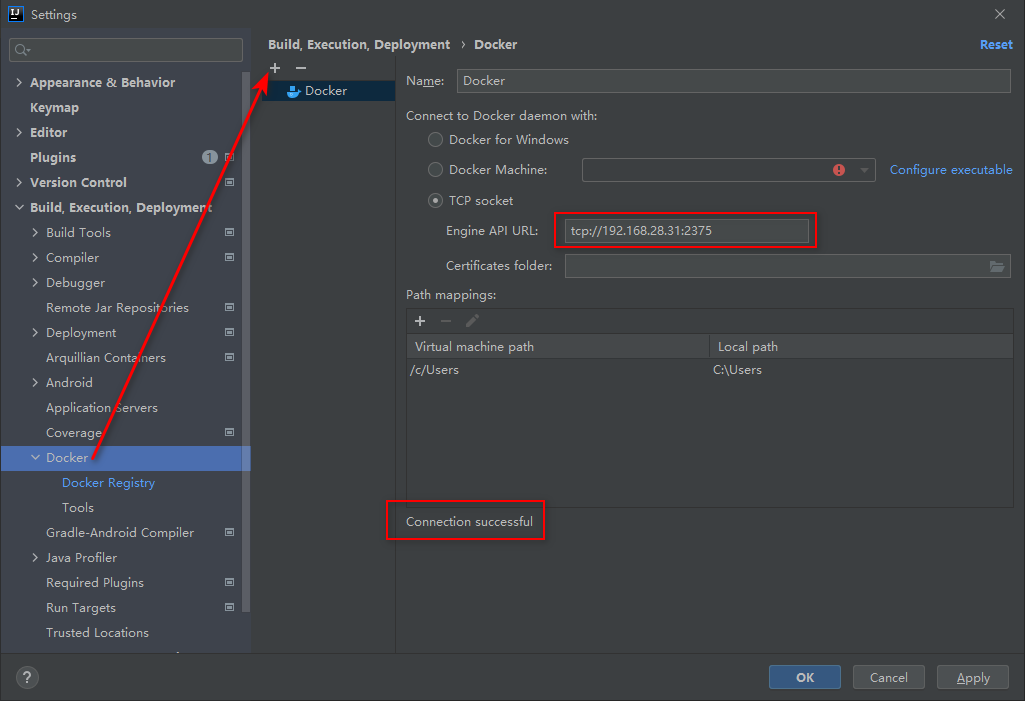This screenshot has height=701, width=1025.
Task: Select the /c/Users path mapping row
Action: pos(710,370)
